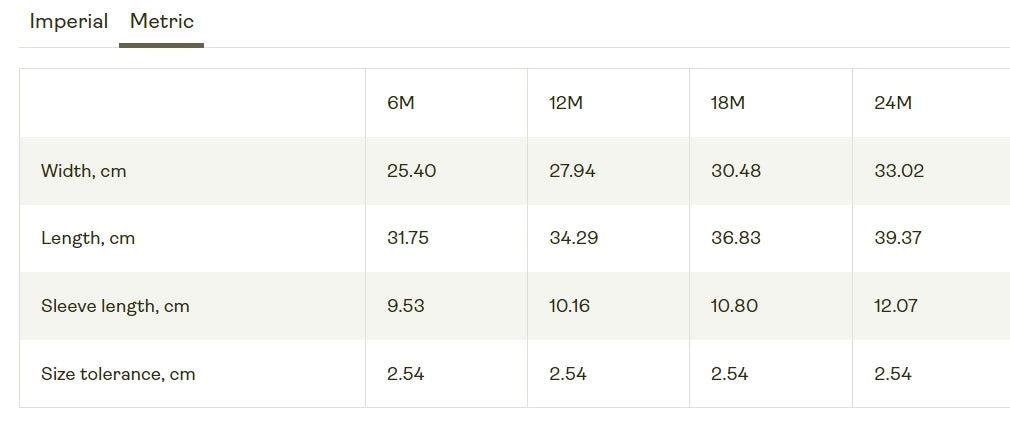Select the Size tolerance, cm row label
The image size is (1010, 432).
tap(118, 374)
